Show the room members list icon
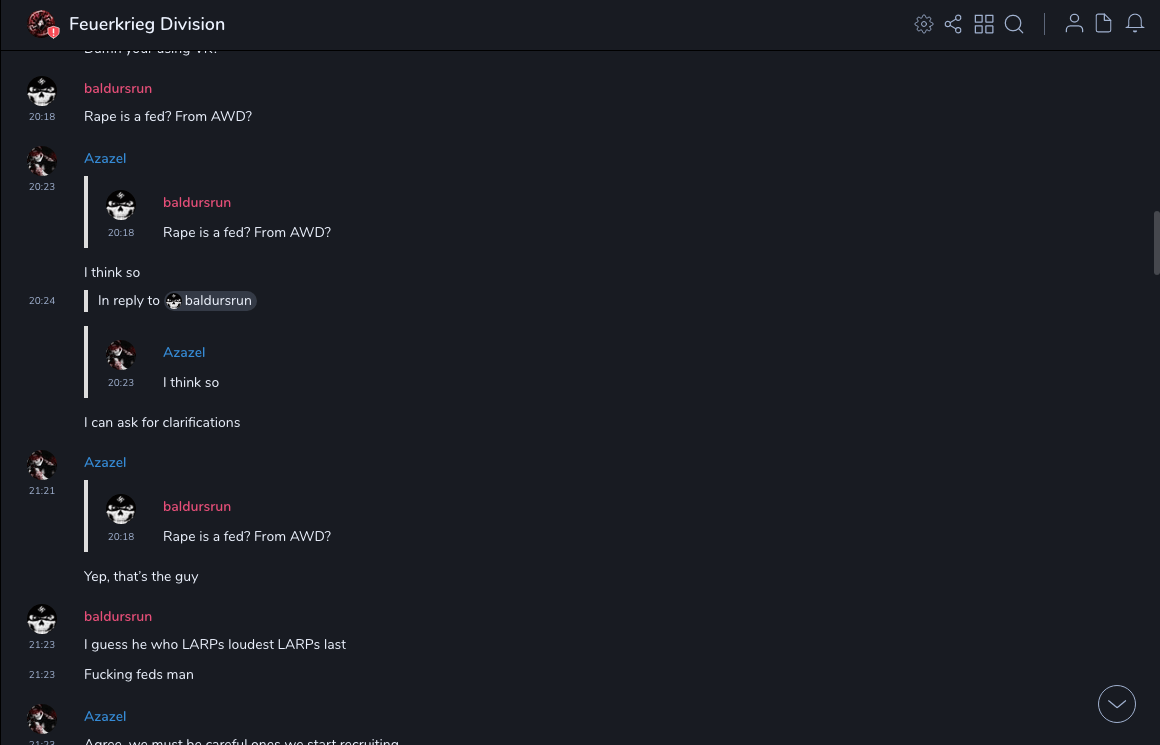 [x=1074, y=24]
